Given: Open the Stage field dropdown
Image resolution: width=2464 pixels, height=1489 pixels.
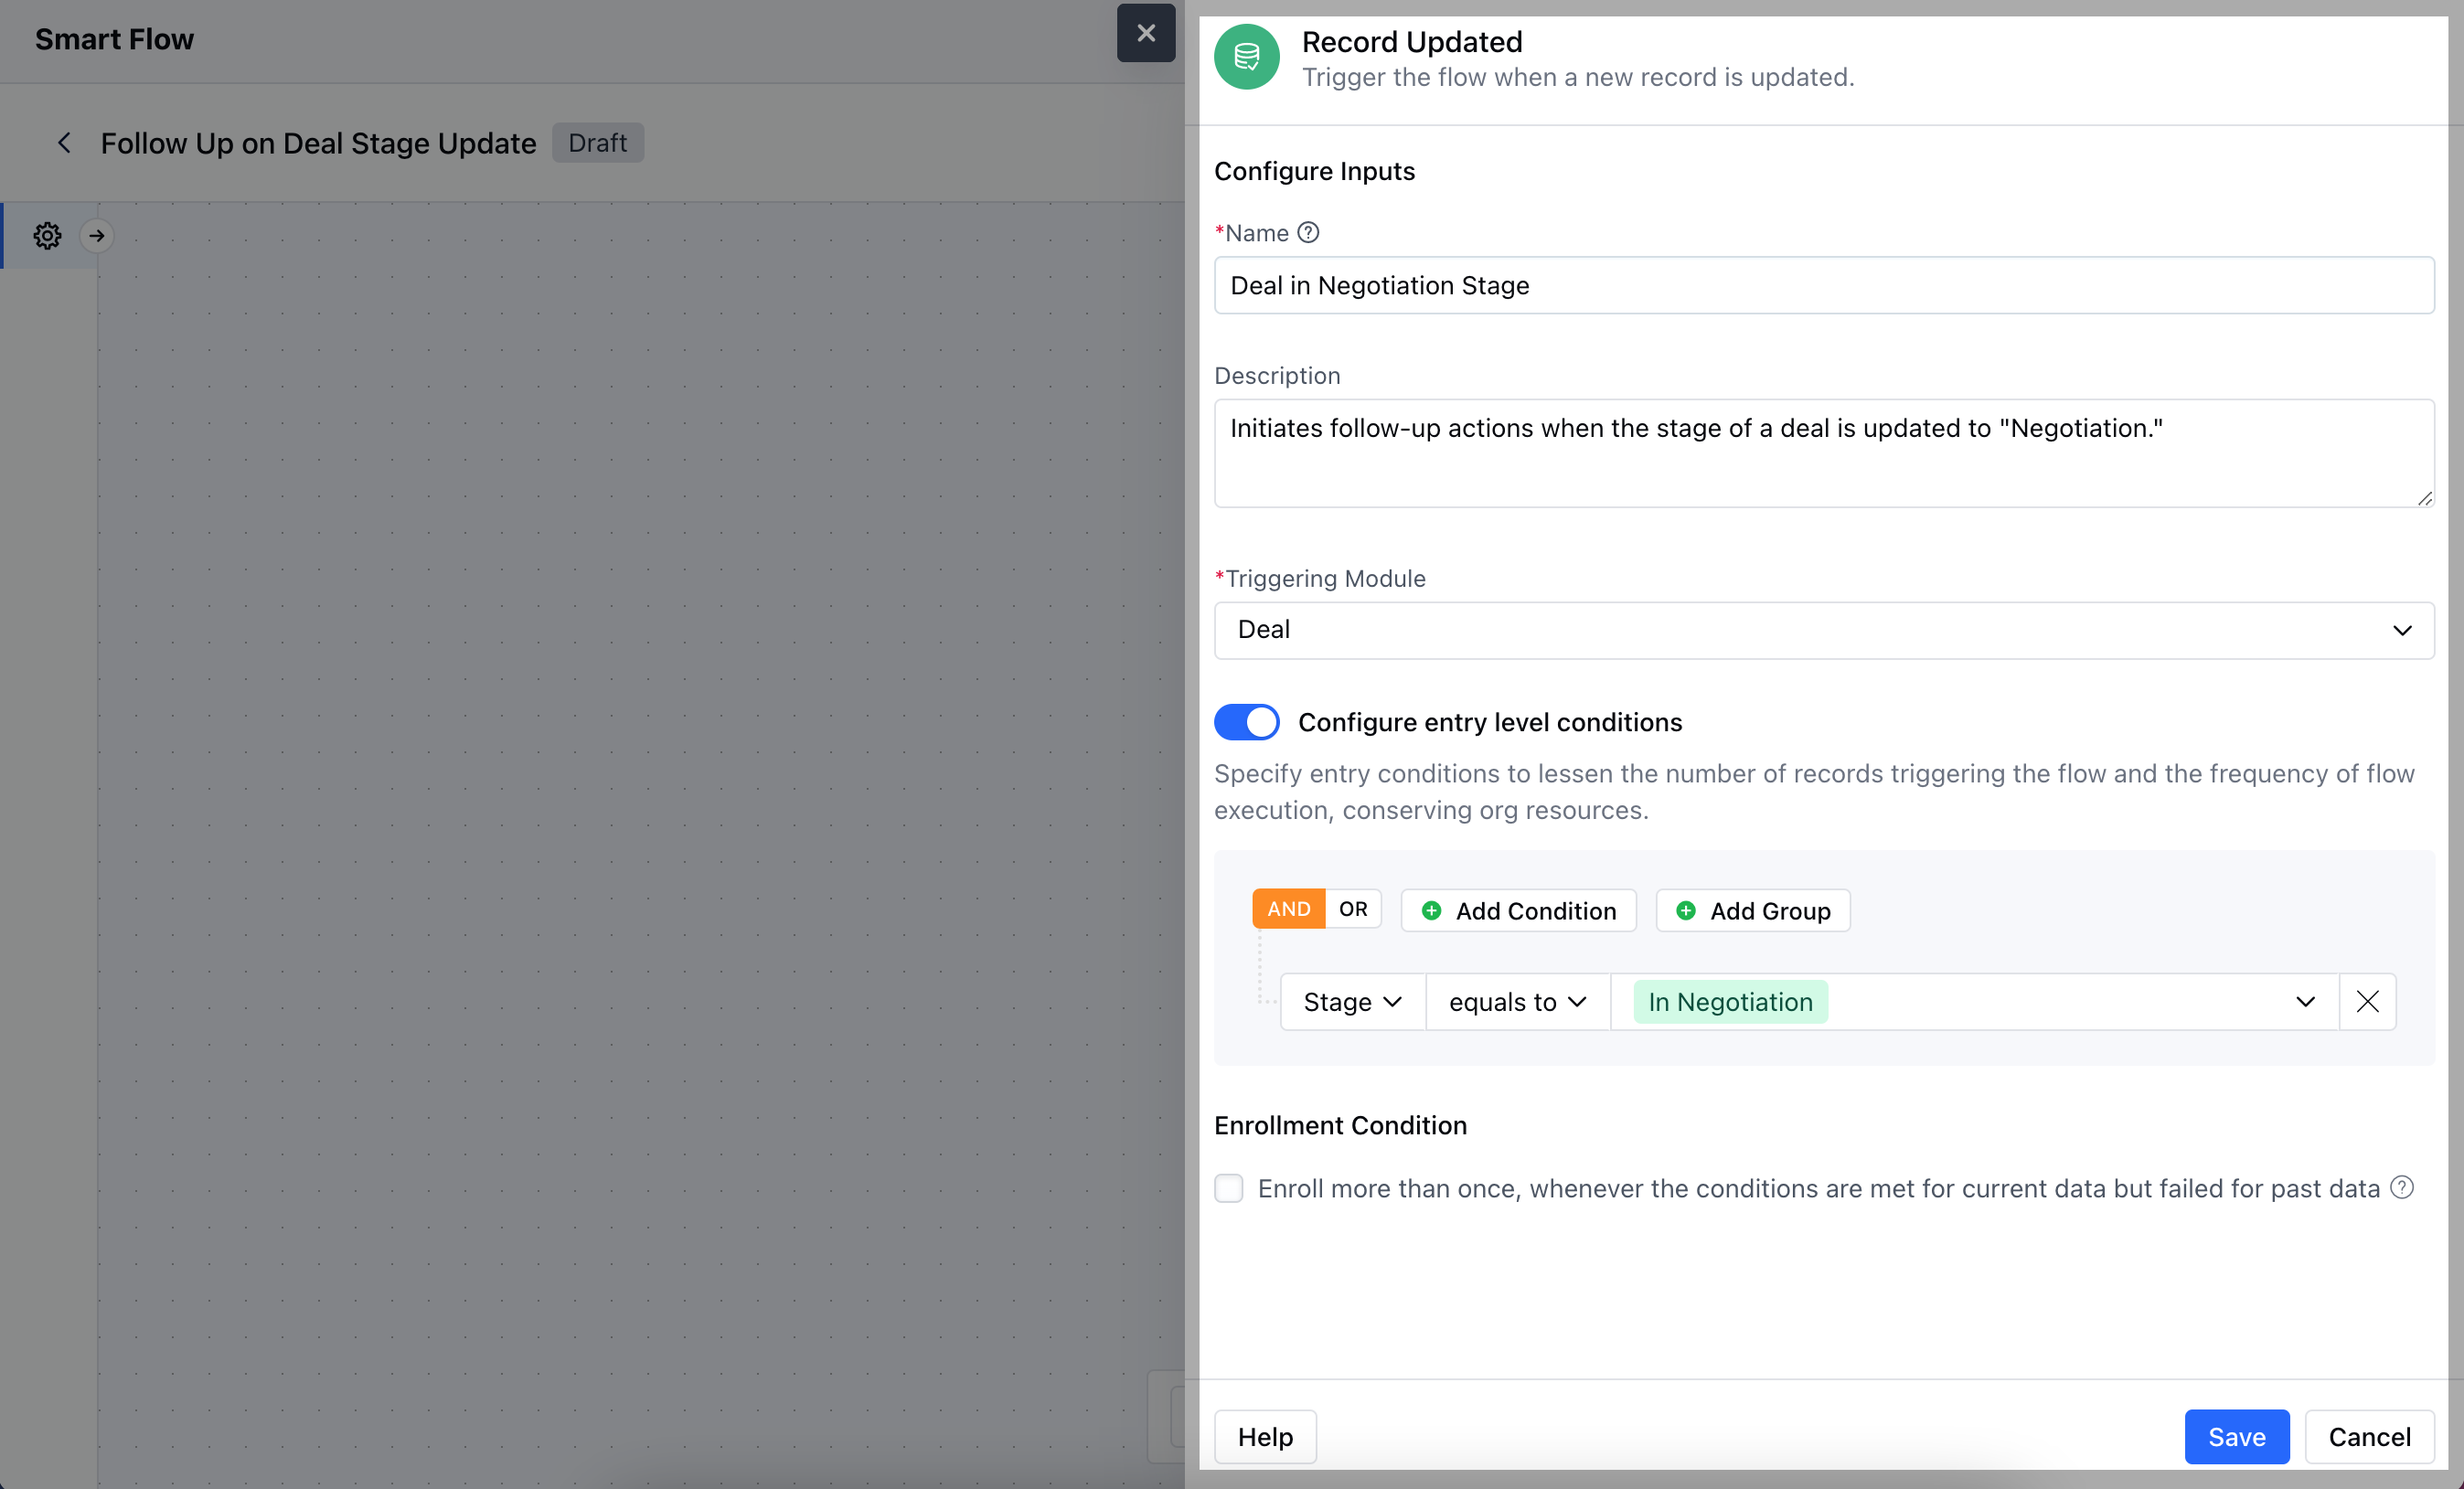Looking at the screenshot, I should 1352,1002.
